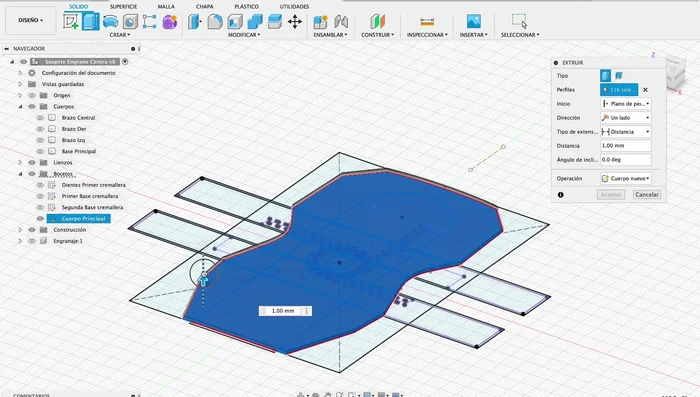Activate component radio on Soporte Engrane
This screenshot has height=397, width=700.
coord(125,62)
